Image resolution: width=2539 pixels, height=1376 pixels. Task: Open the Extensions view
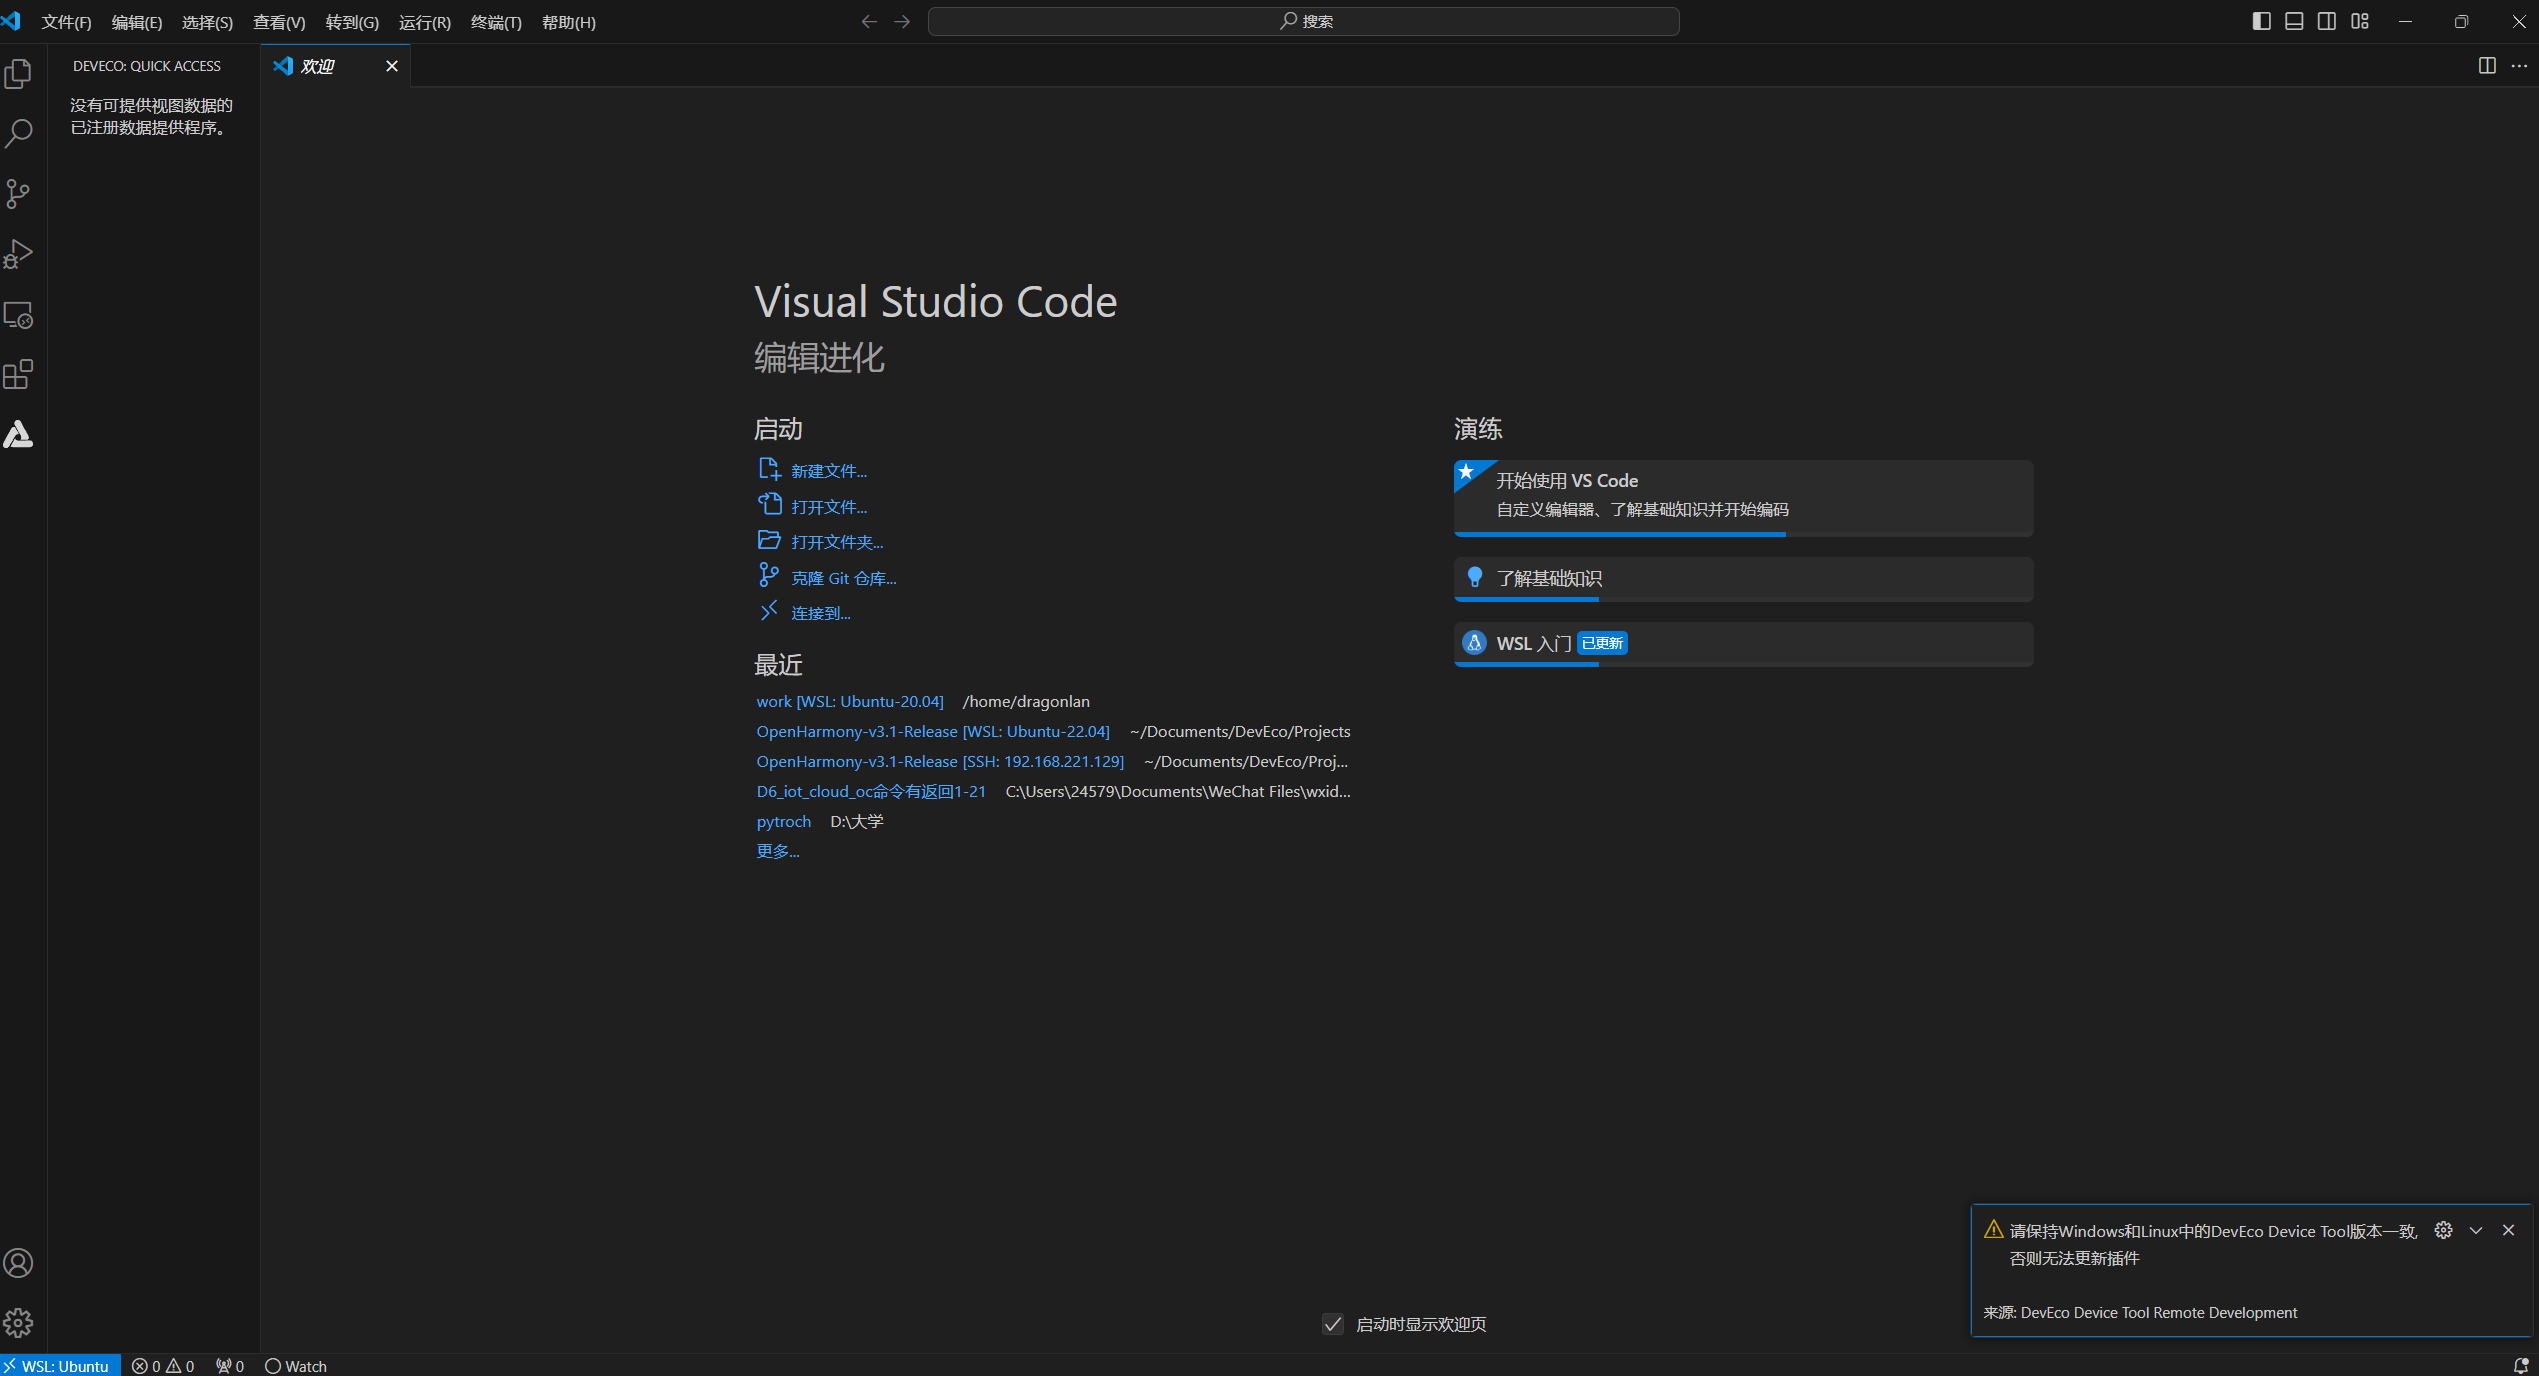click(19, 375)
